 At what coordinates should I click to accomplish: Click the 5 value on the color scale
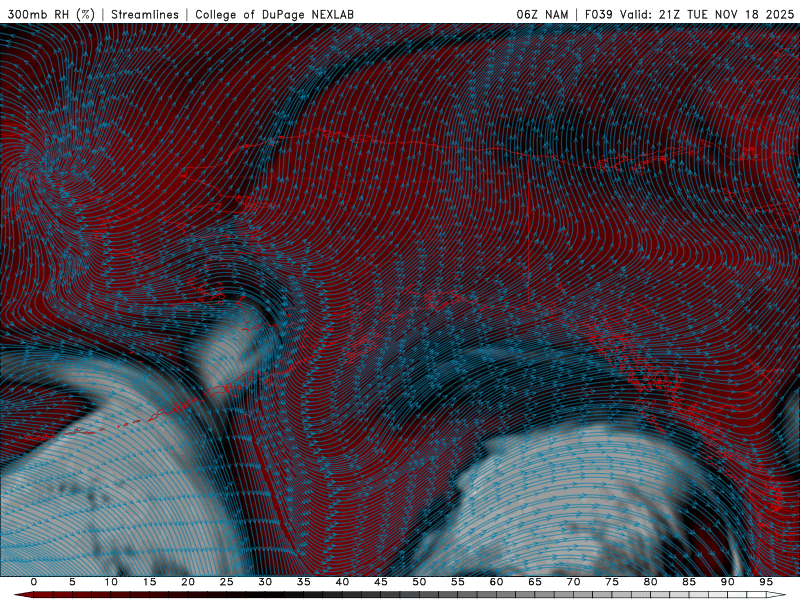coord(72,582)
